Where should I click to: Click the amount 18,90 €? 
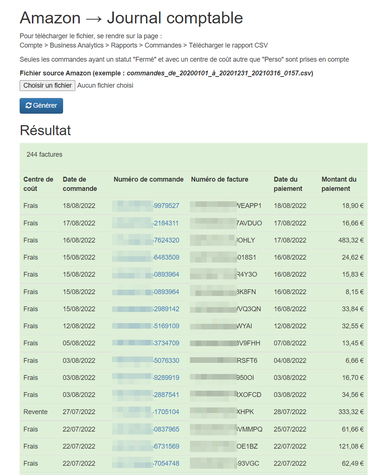pyautogui.click(x=353, y=206)
